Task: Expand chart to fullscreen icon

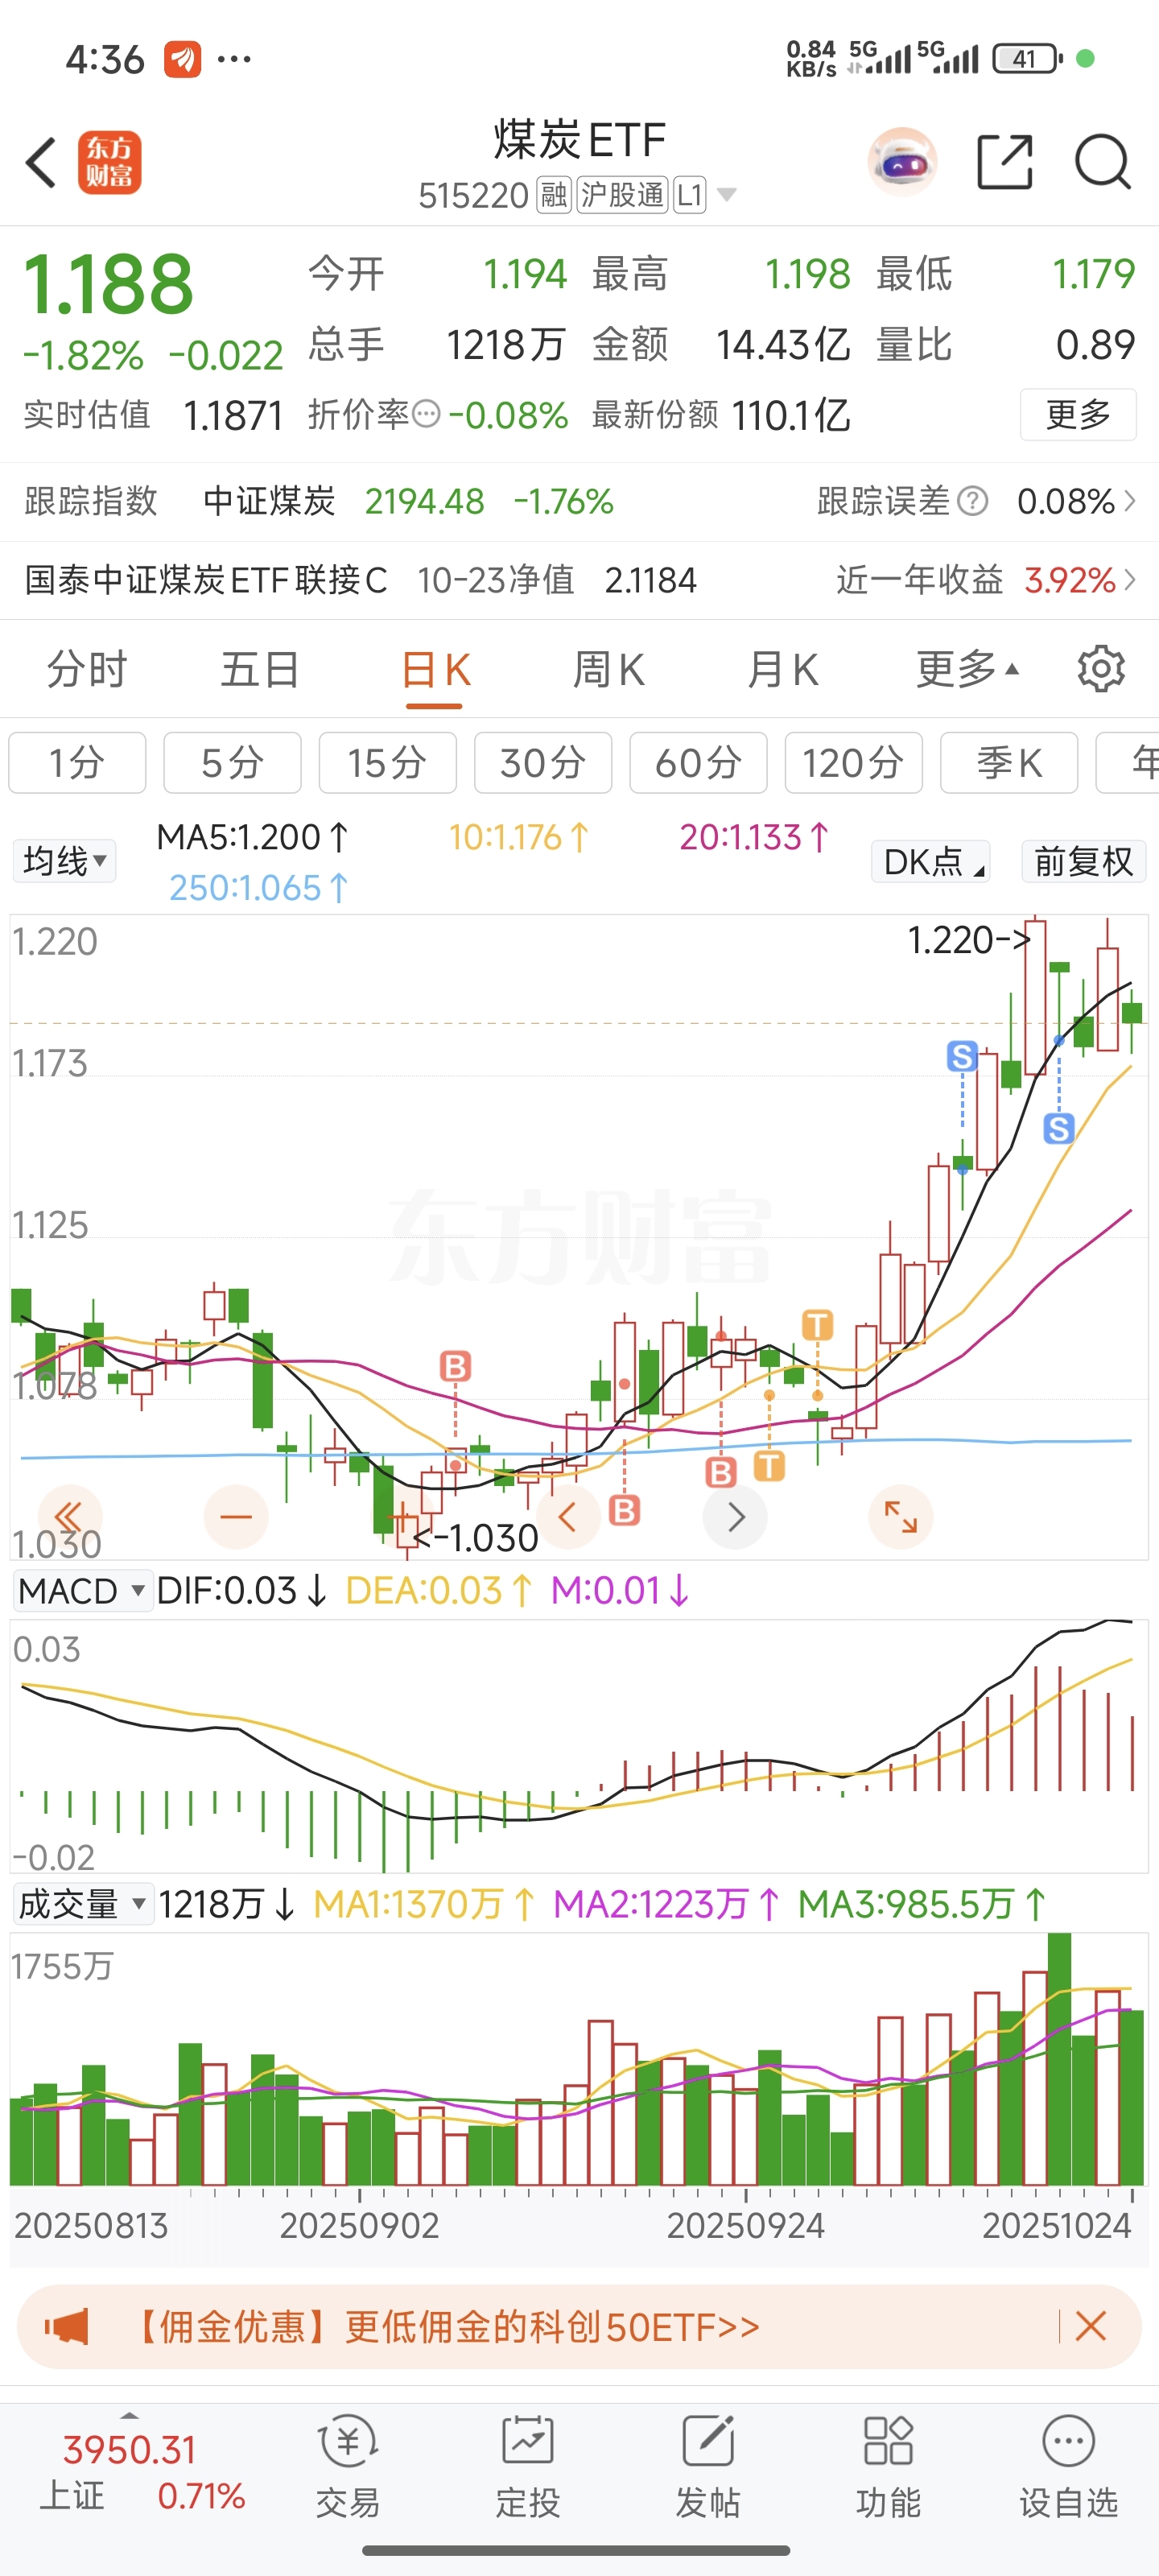Action: [x=901, y=1517]
